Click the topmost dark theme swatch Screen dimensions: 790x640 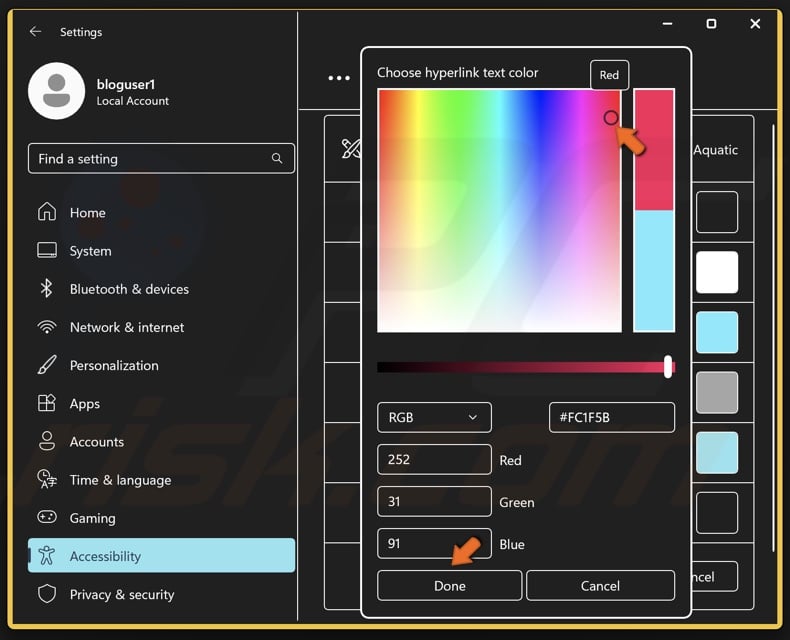click(717, 212)
